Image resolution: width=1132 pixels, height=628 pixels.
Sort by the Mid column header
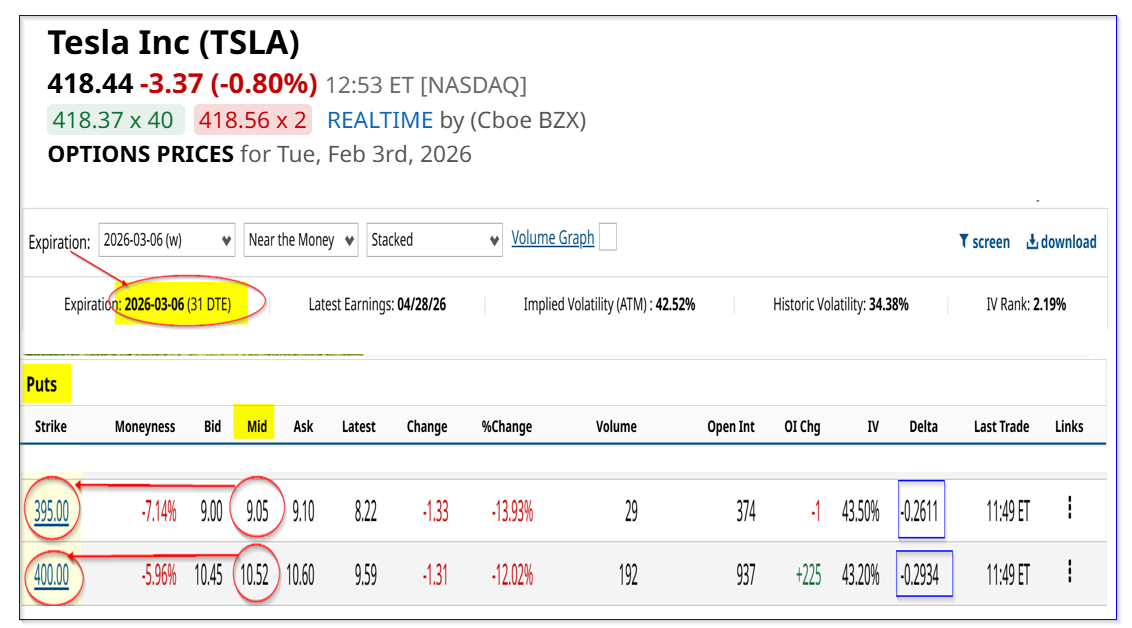[x=257, y=426]
